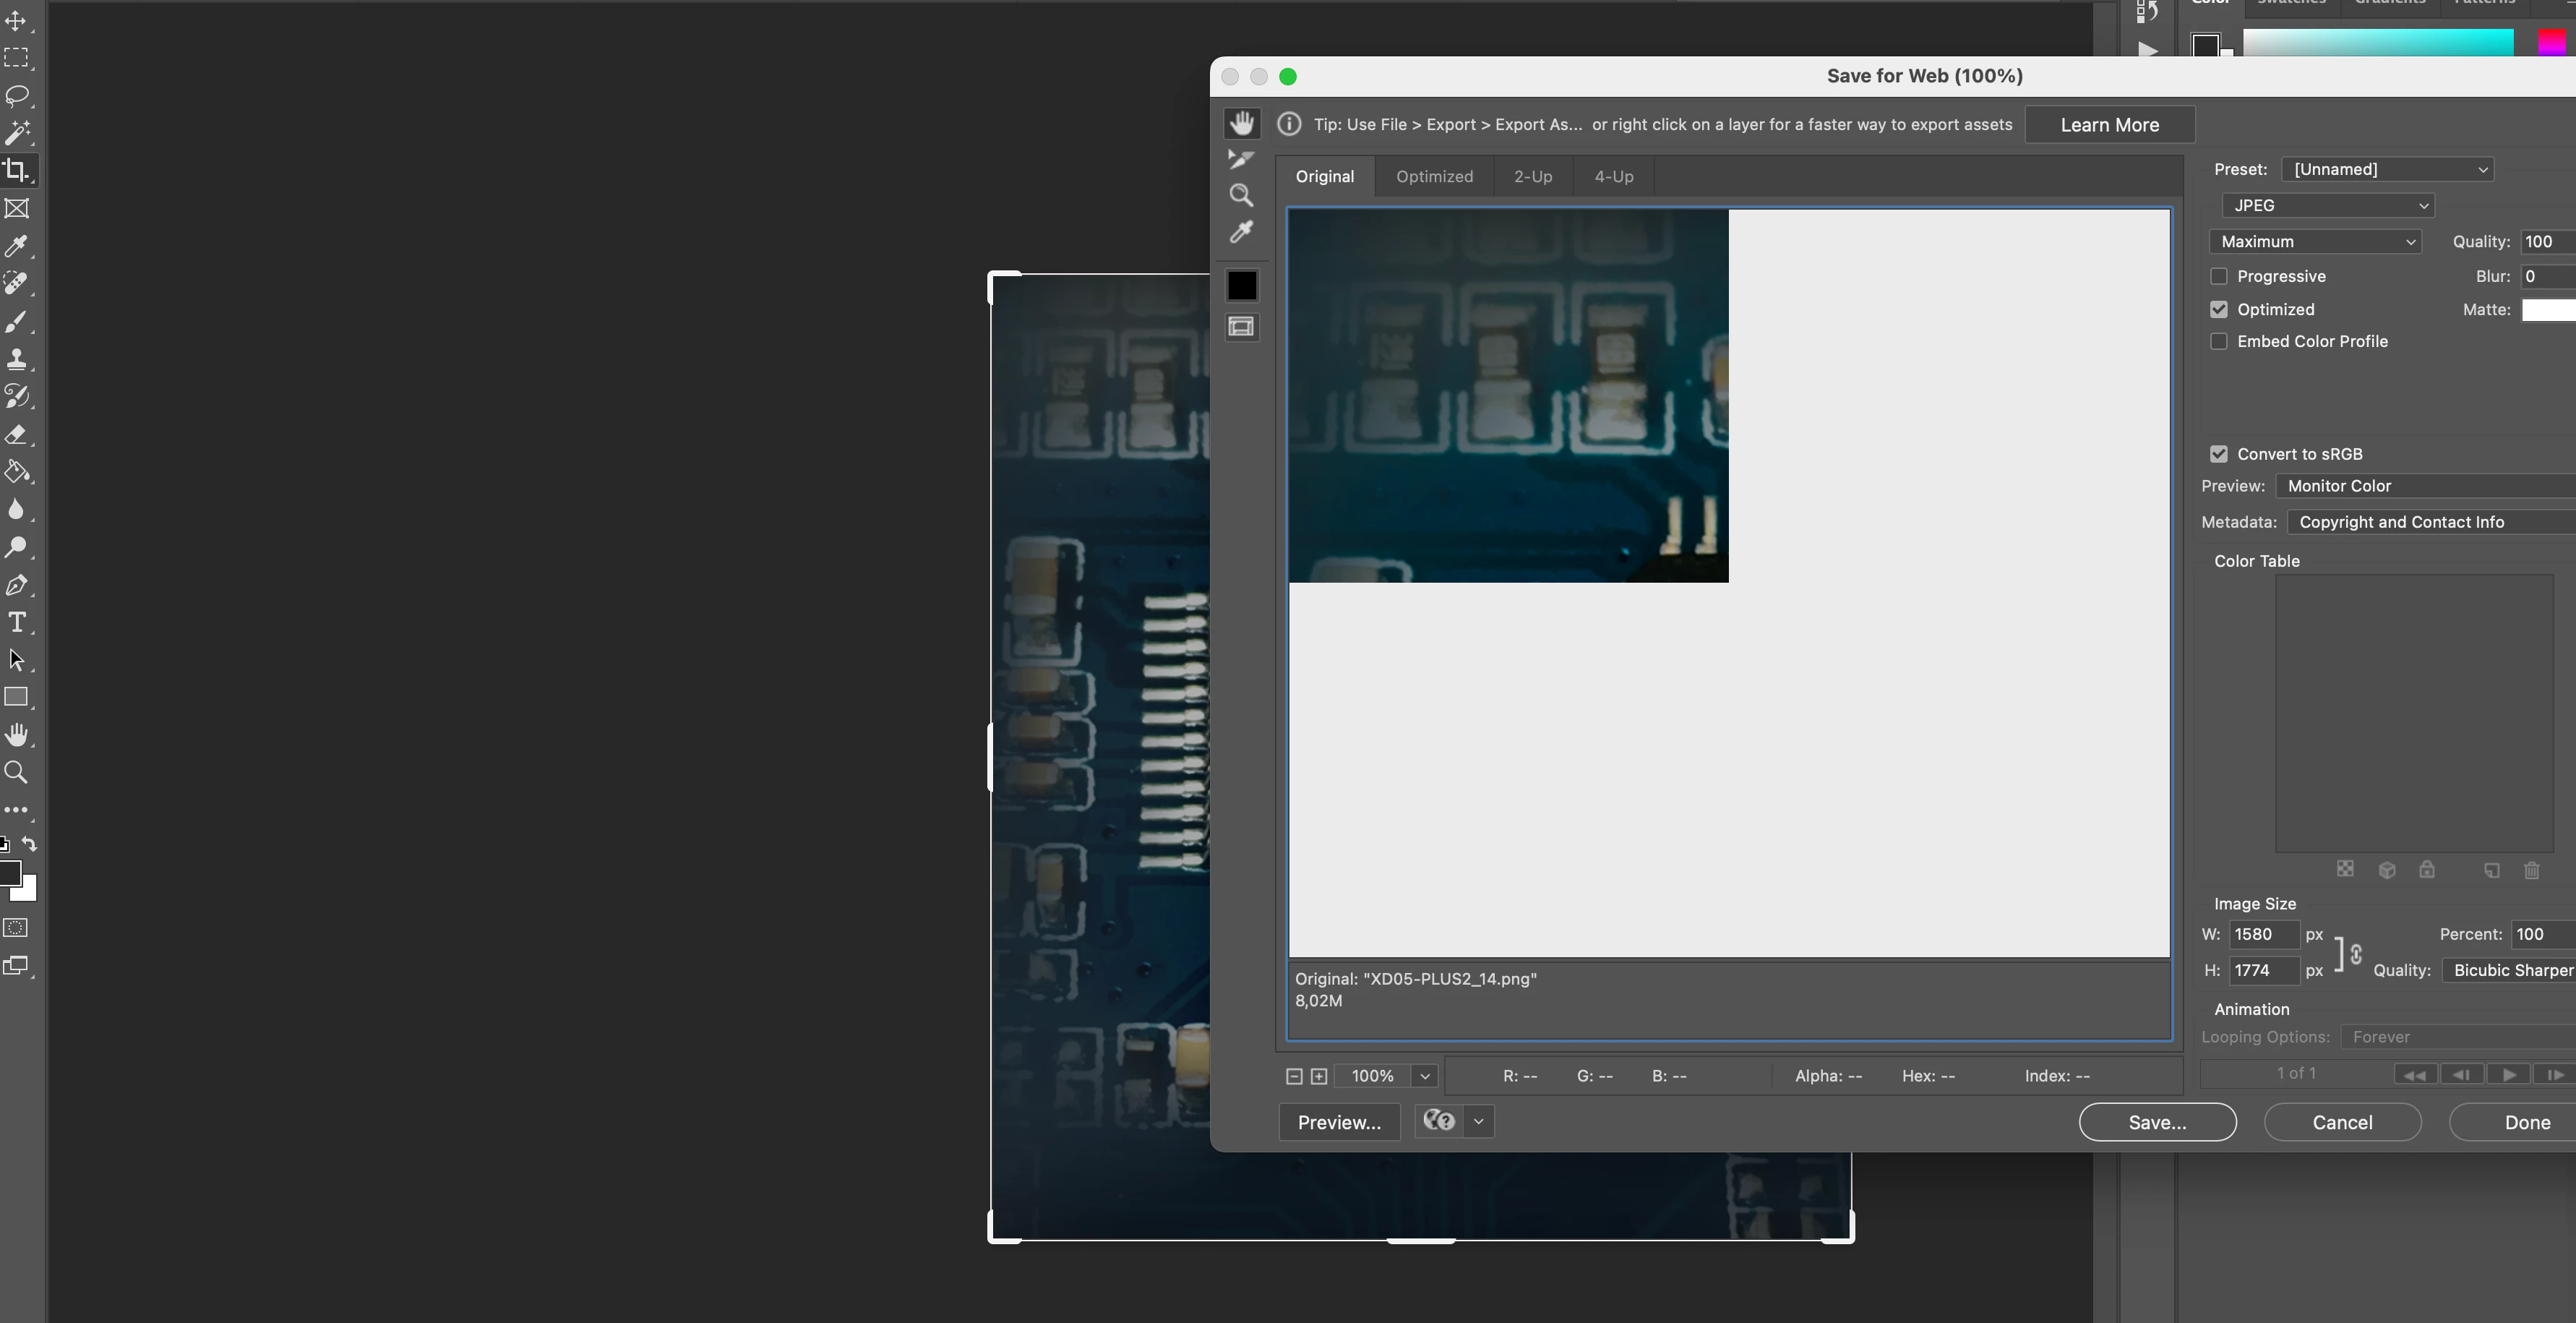Screen dimensions: 2576x1323
Task: Click the black eyedropper color swatch
Action: pos(1241,286)
